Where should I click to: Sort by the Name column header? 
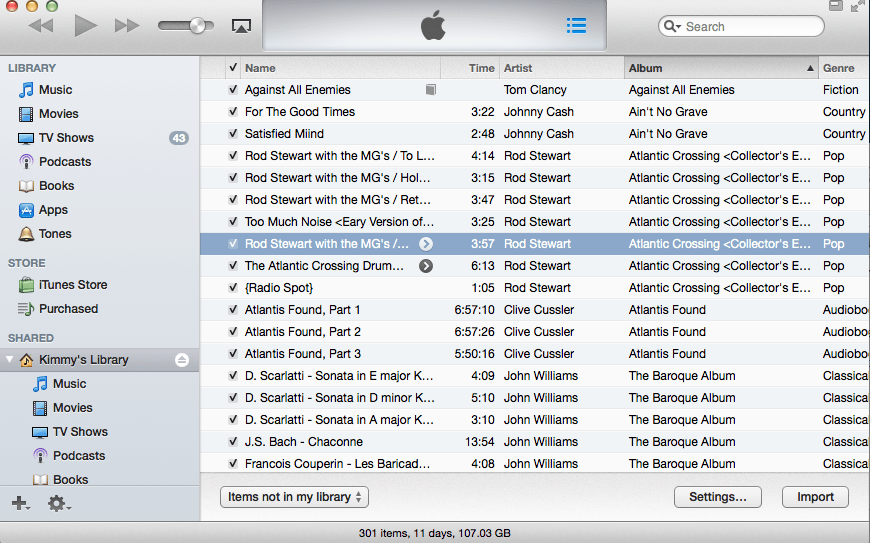(x=341, y=68)
